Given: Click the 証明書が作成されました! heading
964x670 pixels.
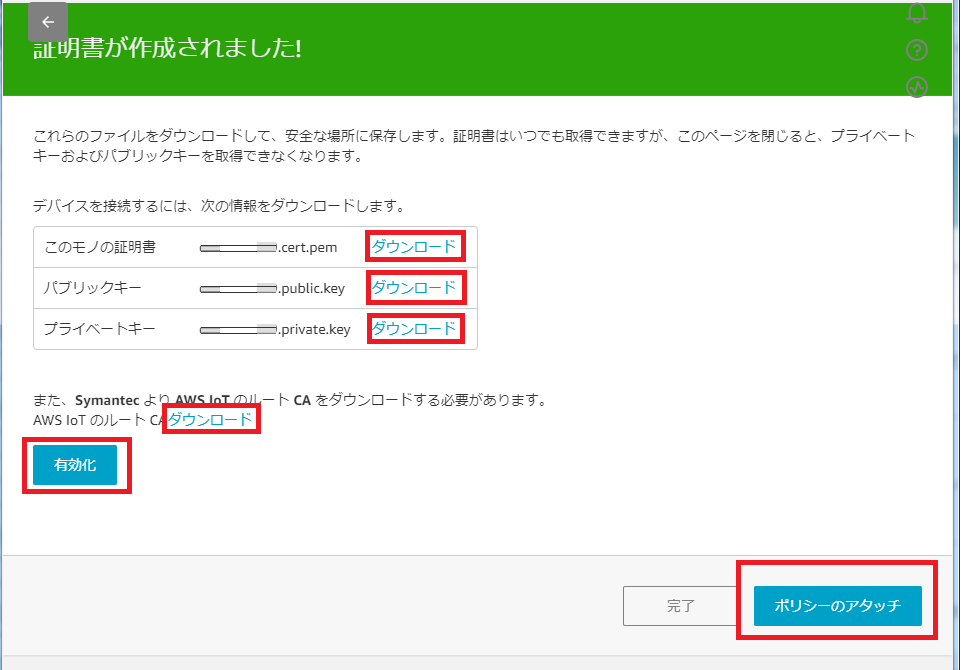Looking at the screenshot, I should 168,49.
